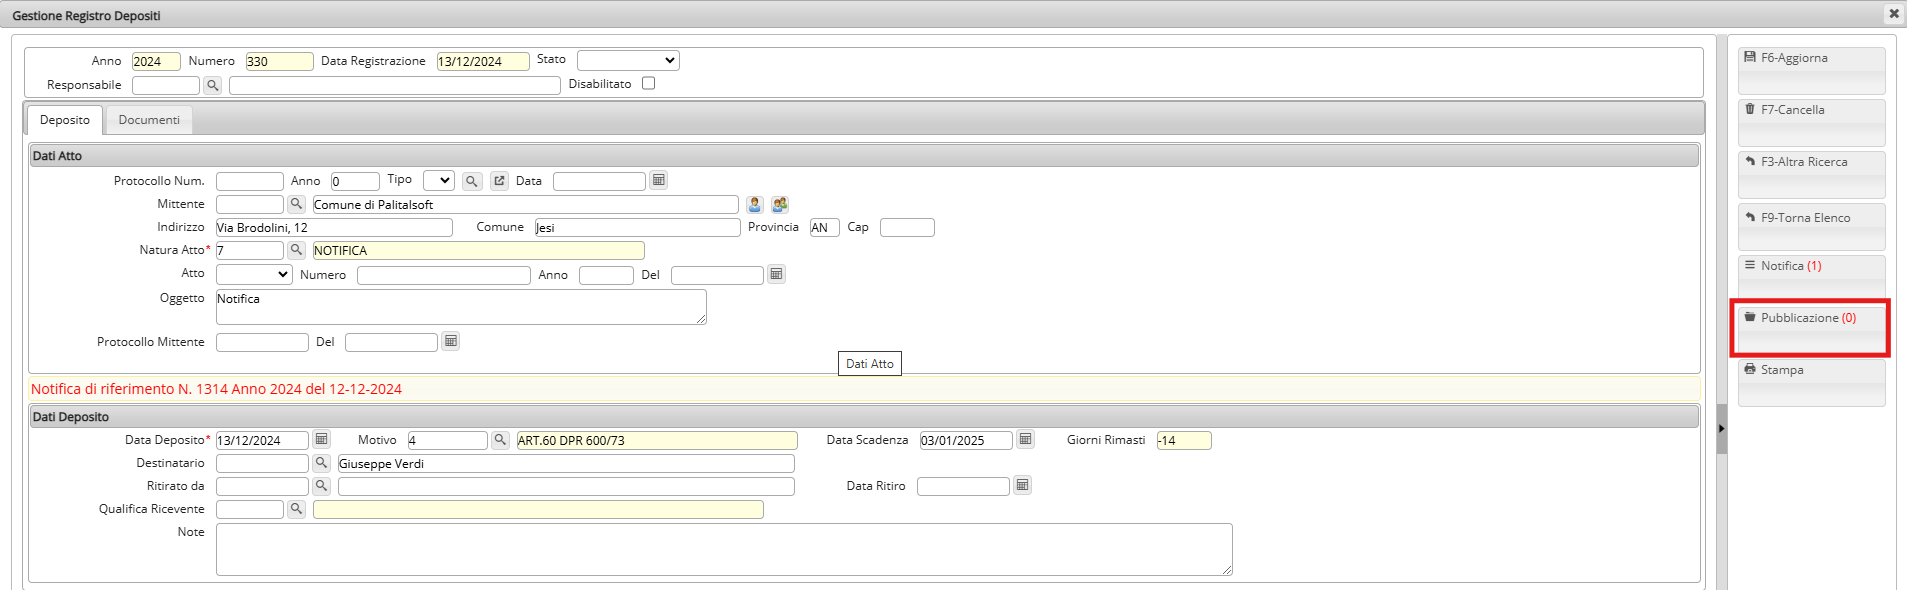This screenshot has height=590, width=1907.
Task: Click inside the Note text area
Action: [723, 549]
